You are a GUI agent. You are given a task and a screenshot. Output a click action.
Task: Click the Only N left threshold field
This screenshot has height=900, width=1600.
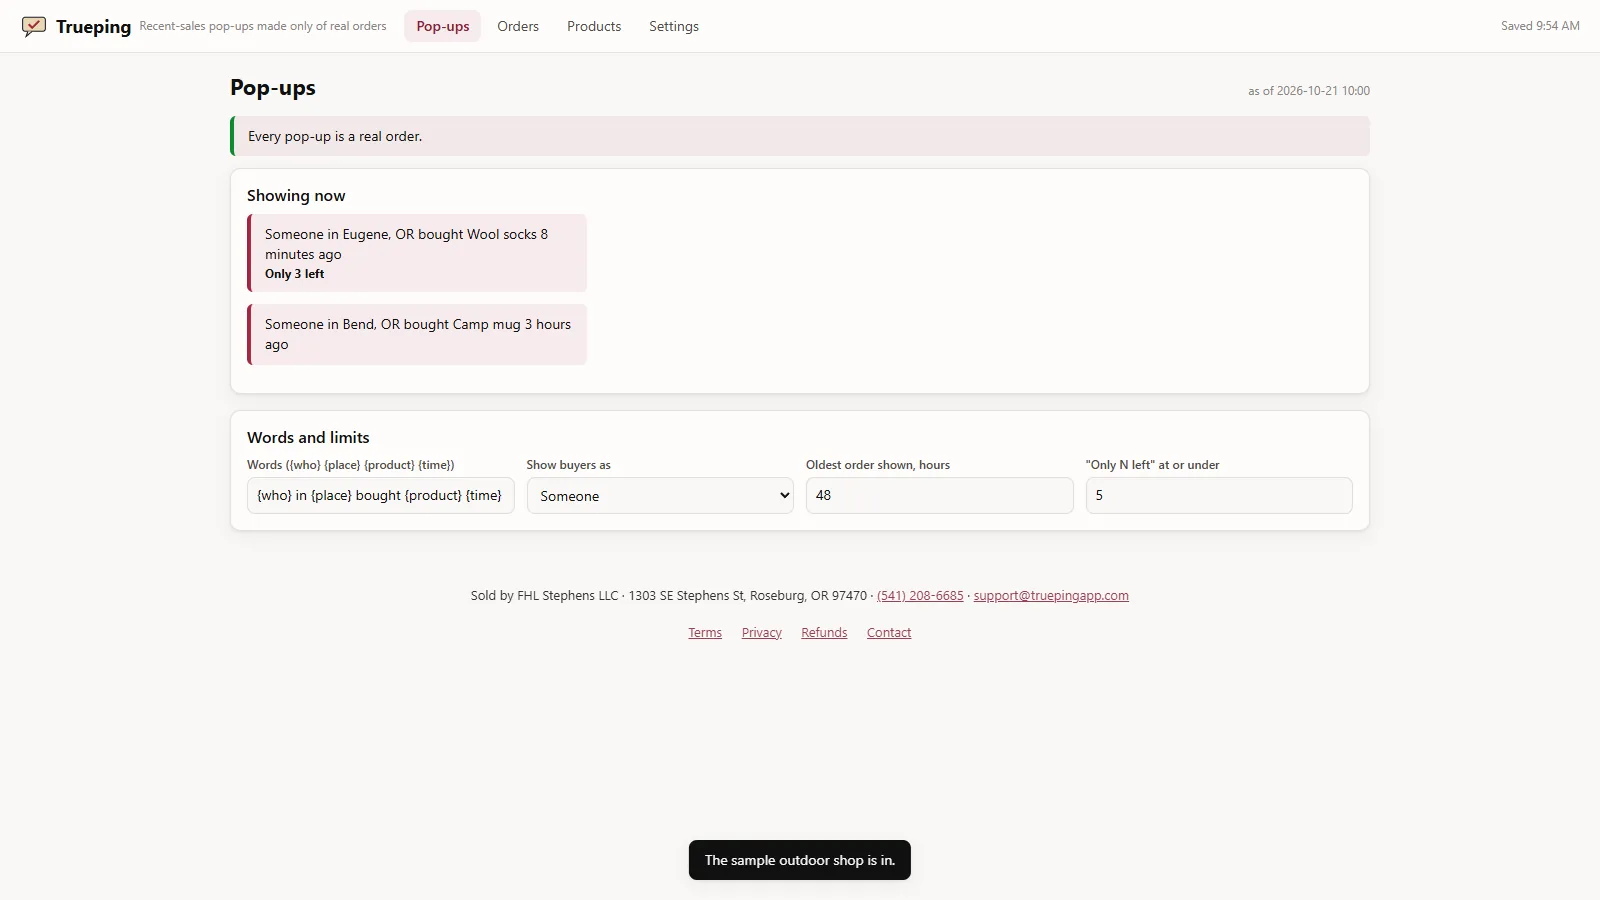(1219, 496)
